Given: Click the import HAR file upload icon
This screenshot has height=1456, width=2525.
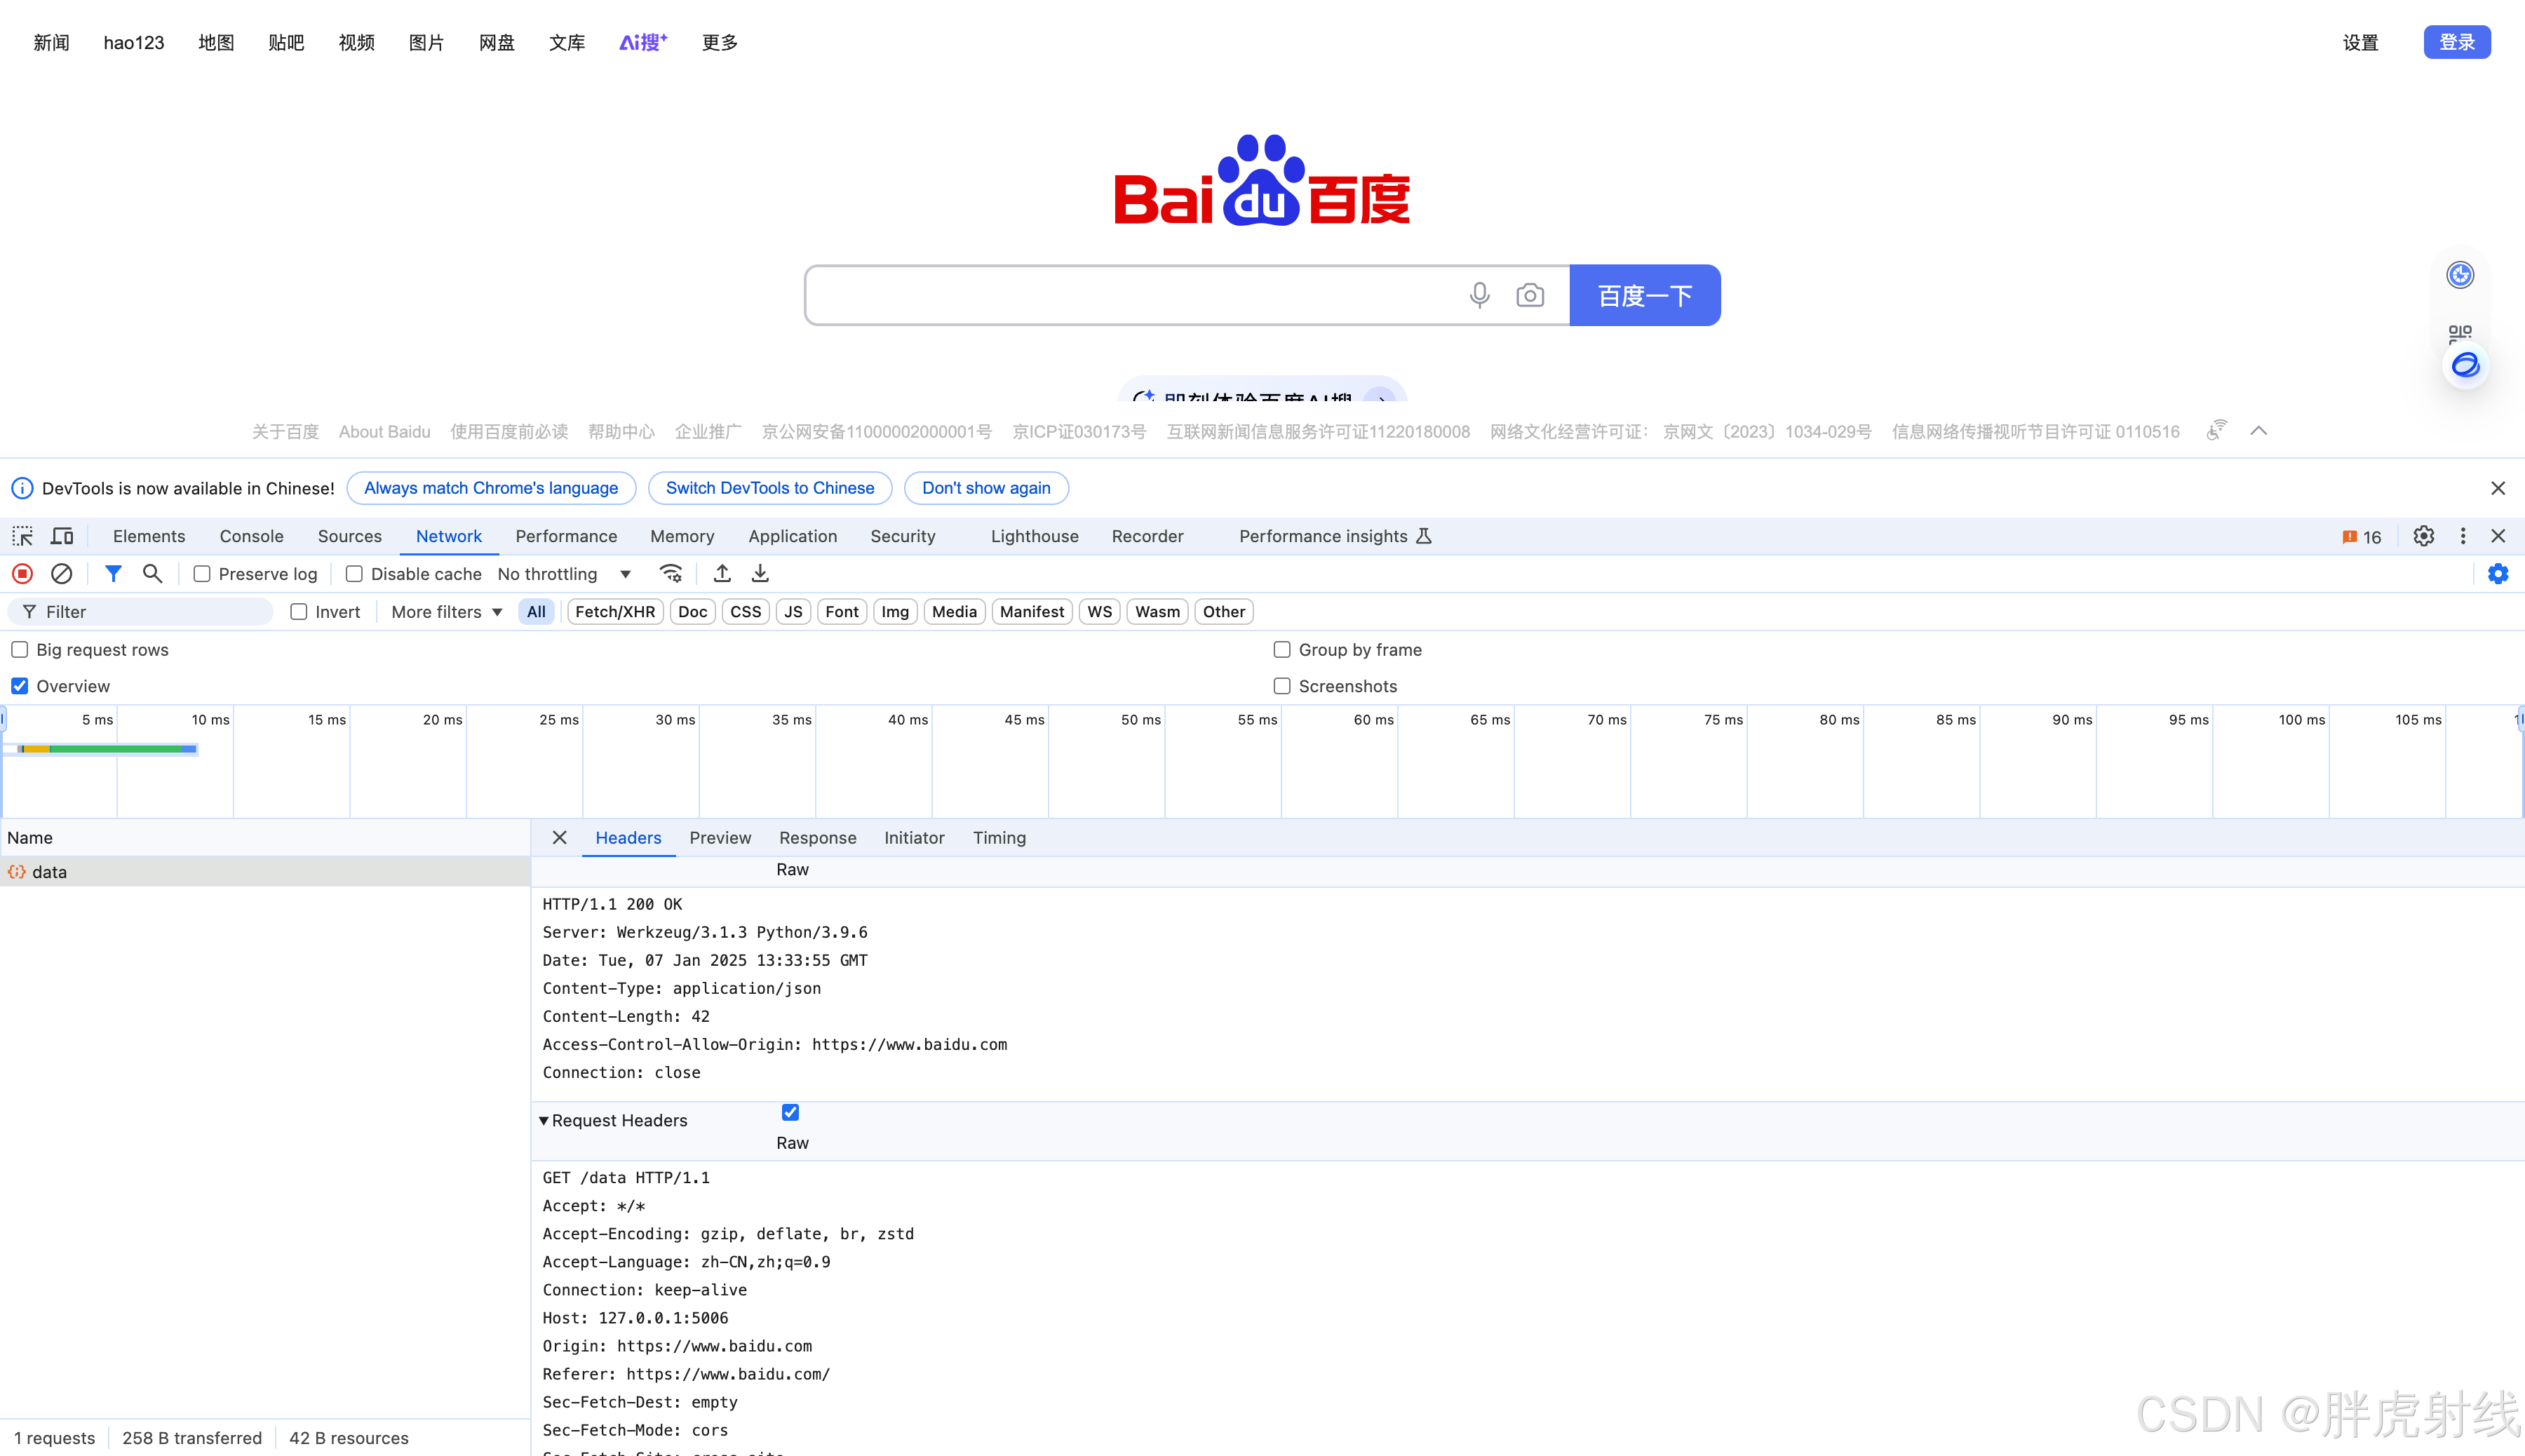Looking at the screenshot, I should point(722,574).
